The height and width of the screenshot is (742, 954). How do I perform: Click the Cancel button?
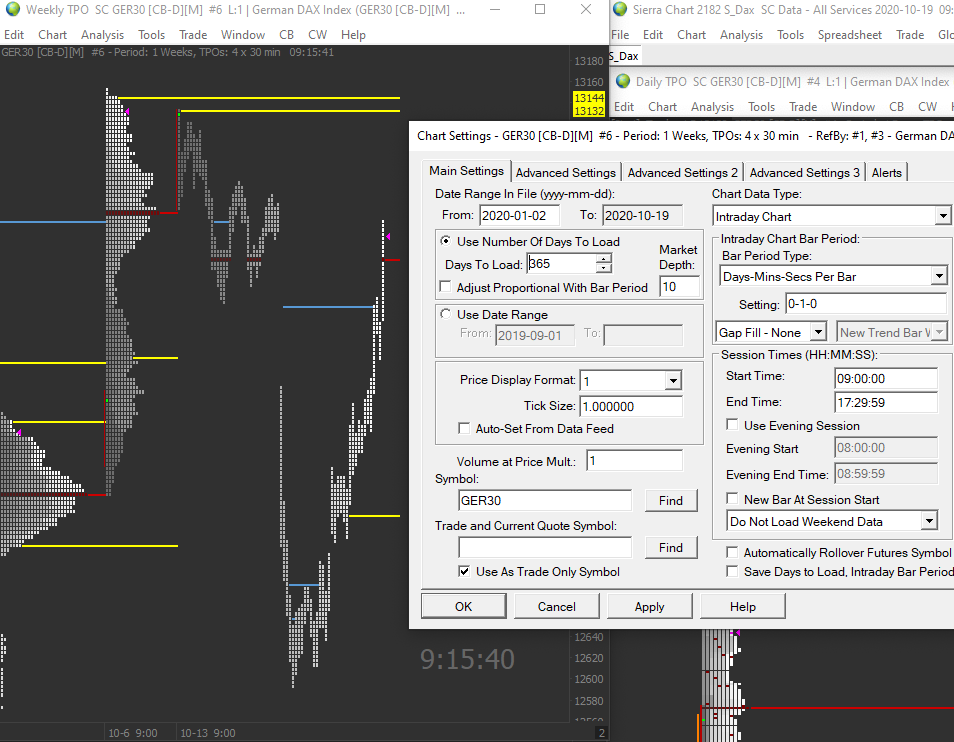[557, 606]
